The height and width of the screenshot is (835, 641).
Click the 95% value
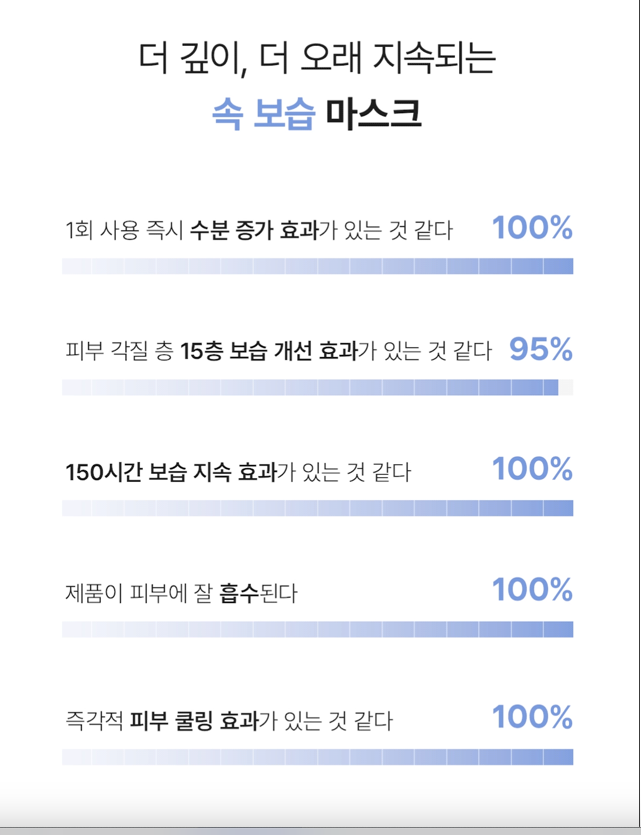[x=541, y=349]
